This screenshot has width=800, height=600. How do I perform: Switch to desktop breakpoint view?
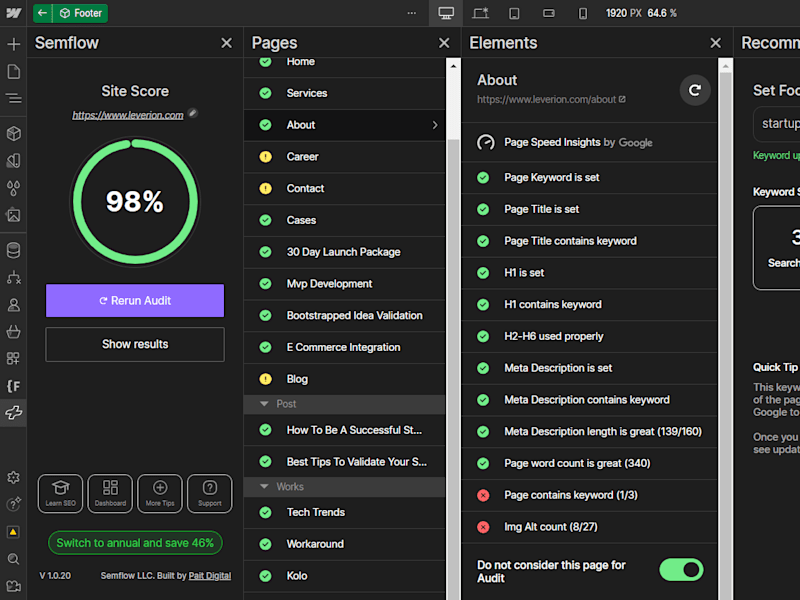tap(446, 13)
